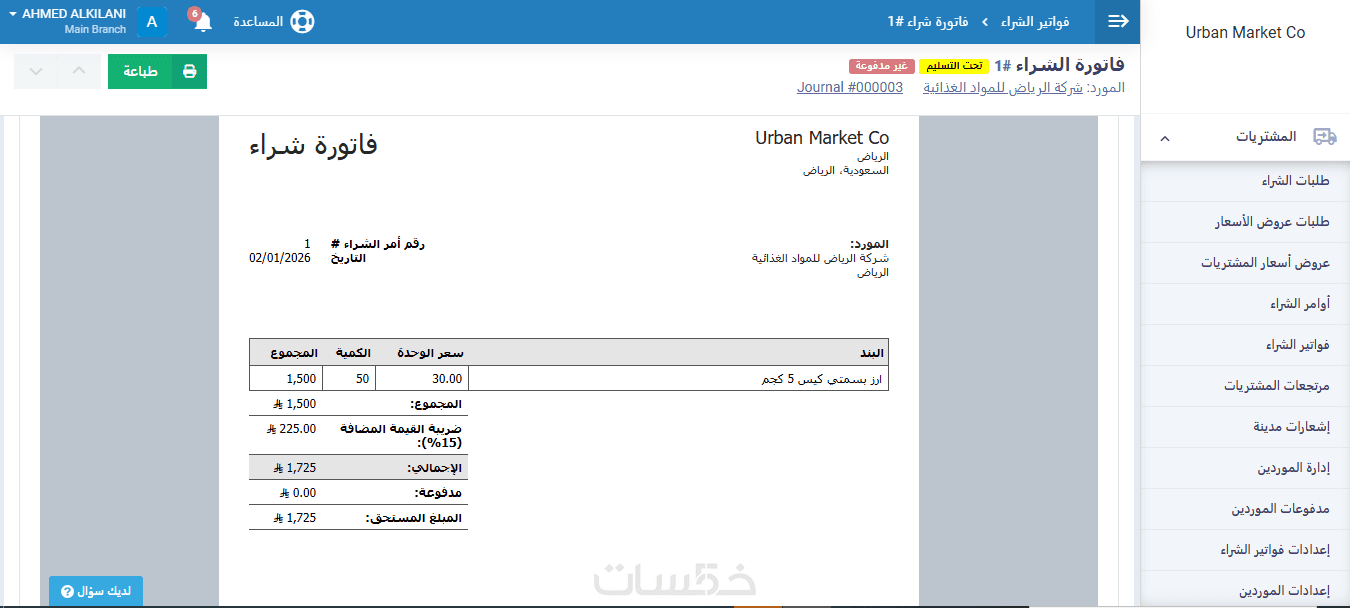The image size is (1350, 608).
Task: Open طلبات عروض الأسعار menu item
Action: 1245,222
